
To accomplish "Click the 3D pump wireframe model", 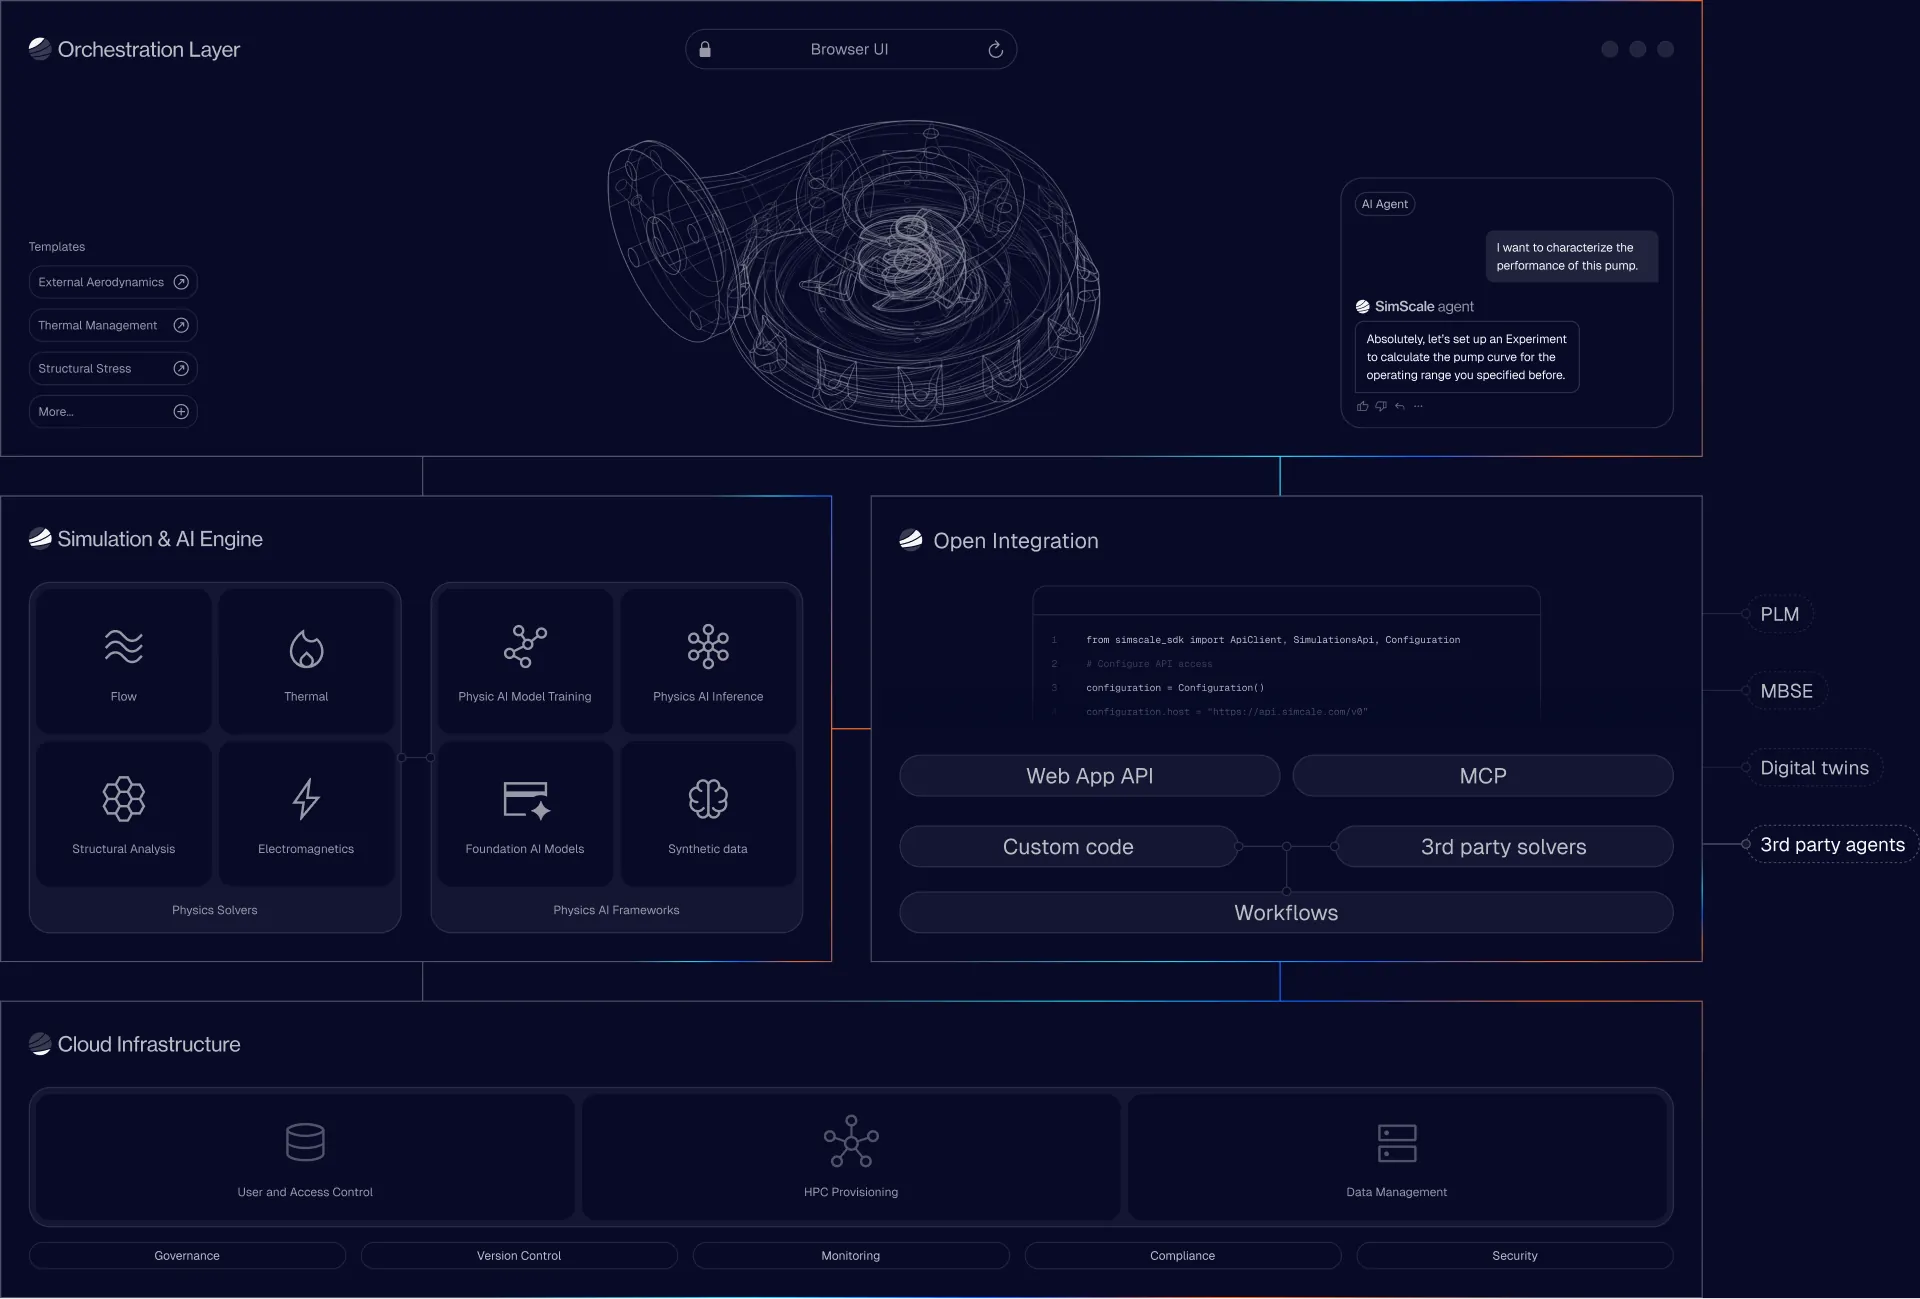I will click(855, 272).
